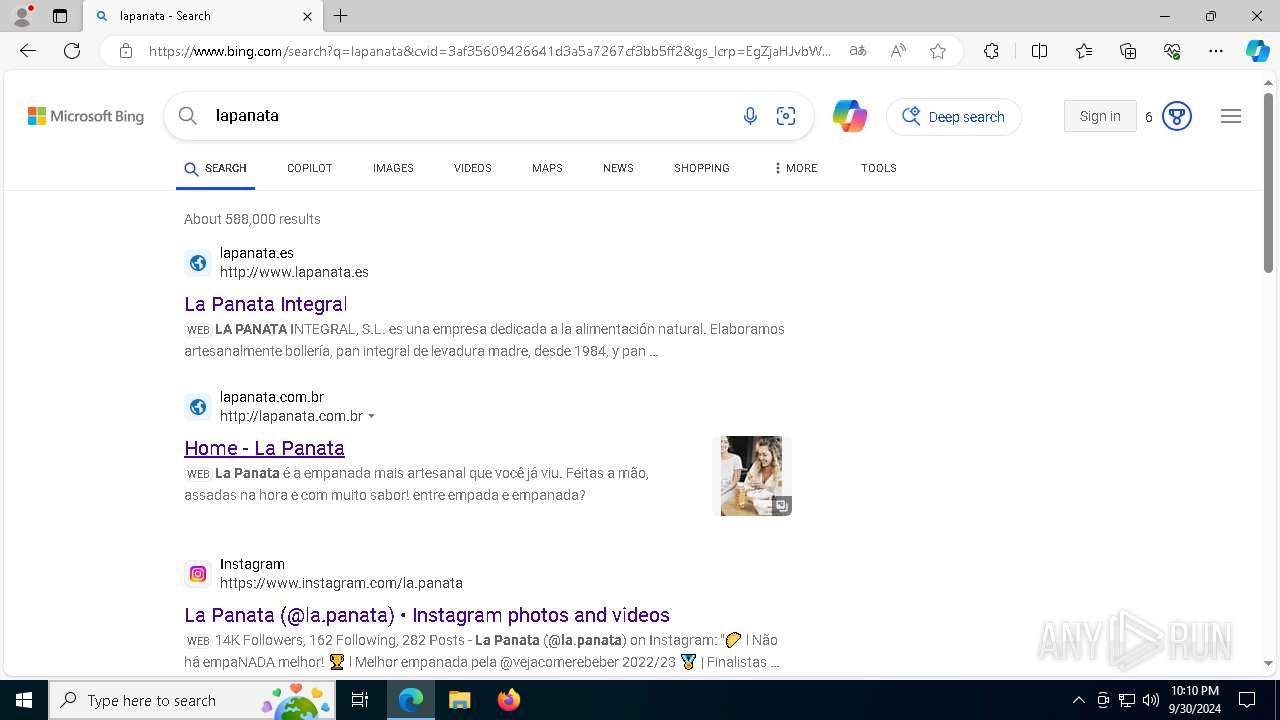Click the instagram.com/la.panata URL
Viewport: 1280px width, 720px height.
[341, 583]
